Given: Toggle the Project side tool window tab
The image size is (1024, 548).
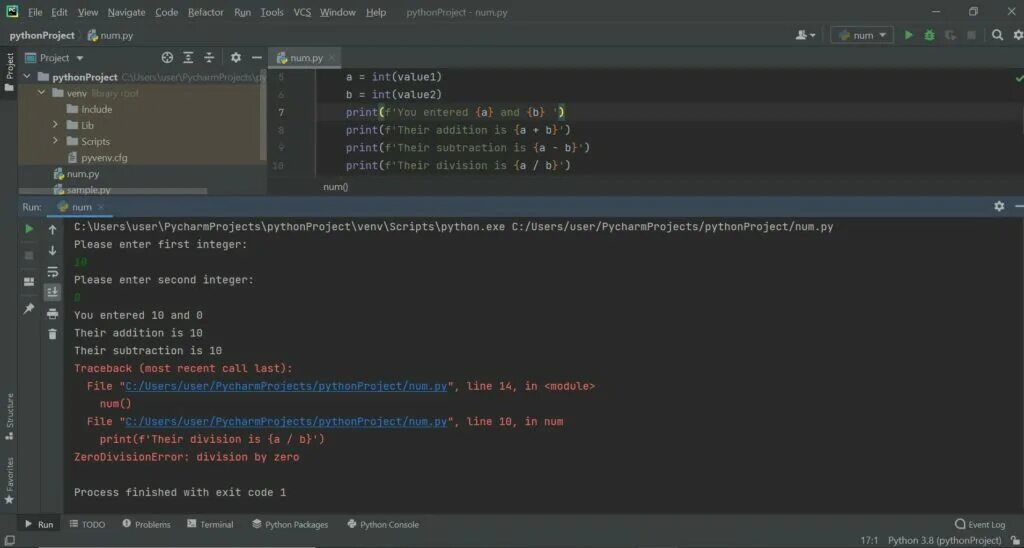Looking at the screenshot, I should pos(9,72).
